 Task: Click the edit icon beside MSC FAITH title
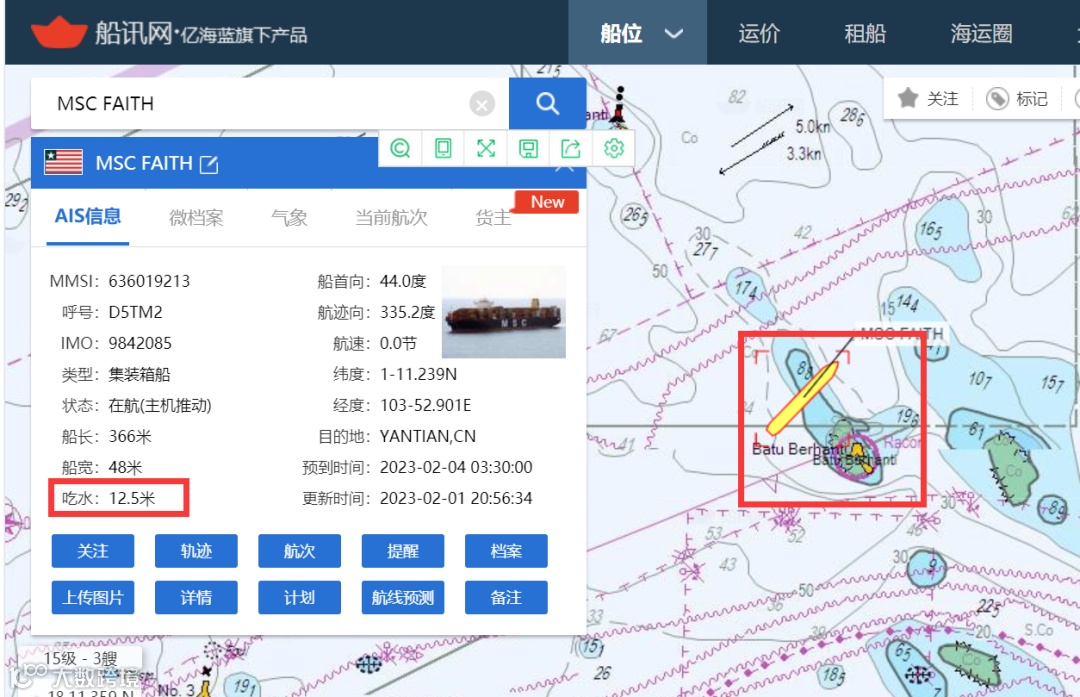click(209, 164)
